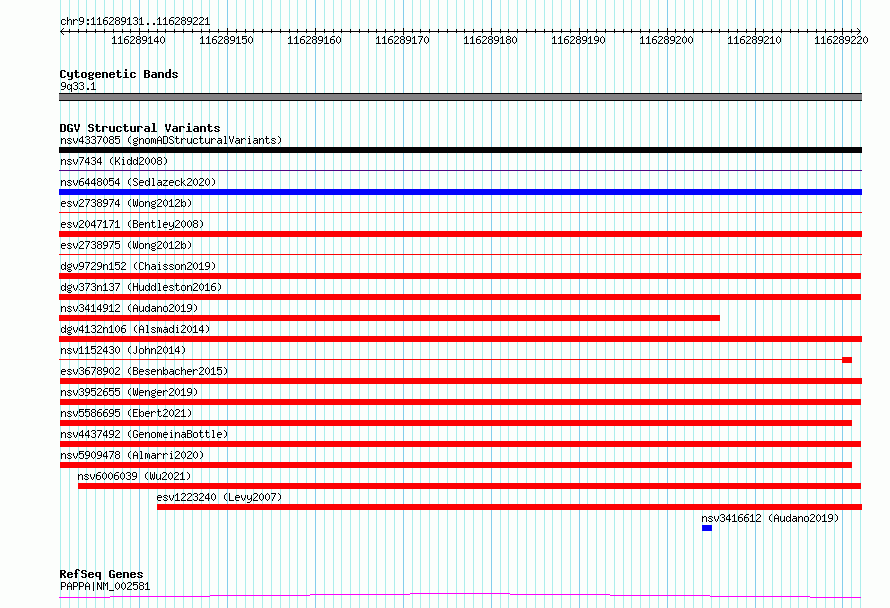Click the 116289150 ruler tick label
The width and height of the screenshot is (890, 608).
(226, 40)
